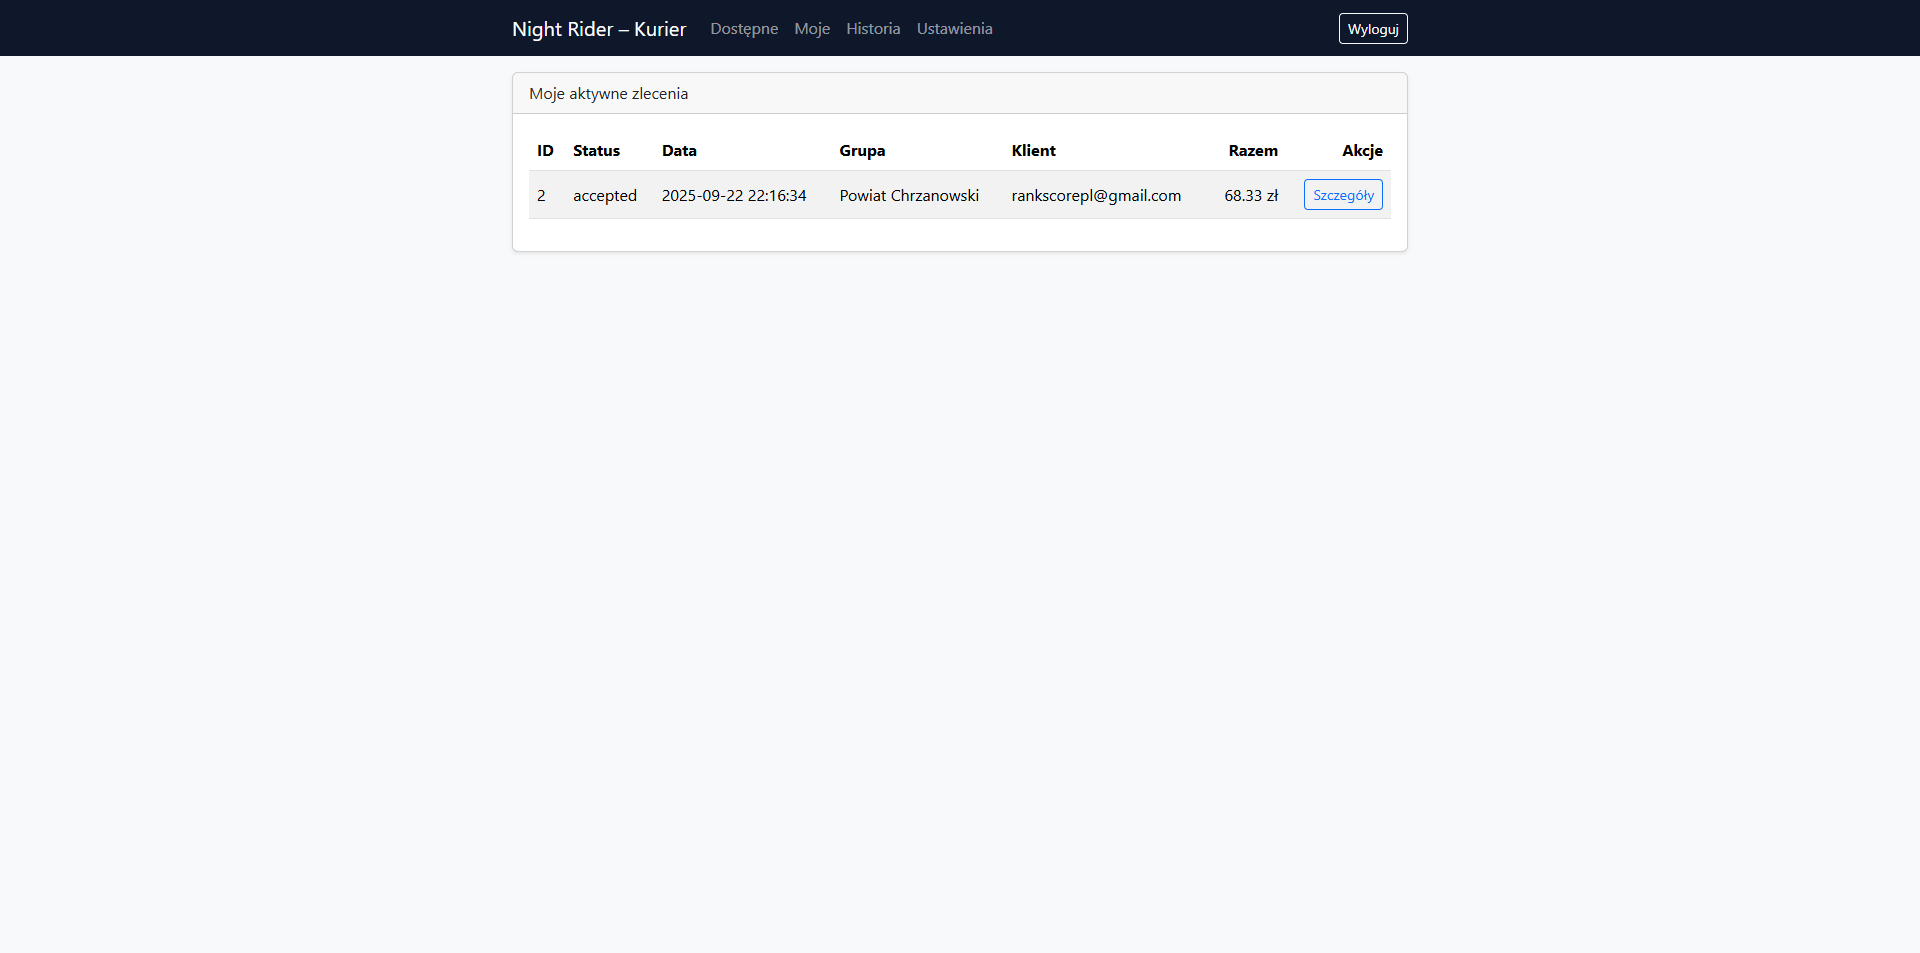
Task: Click the Night Rider – Kurier brand link
Action: [598, 29]
